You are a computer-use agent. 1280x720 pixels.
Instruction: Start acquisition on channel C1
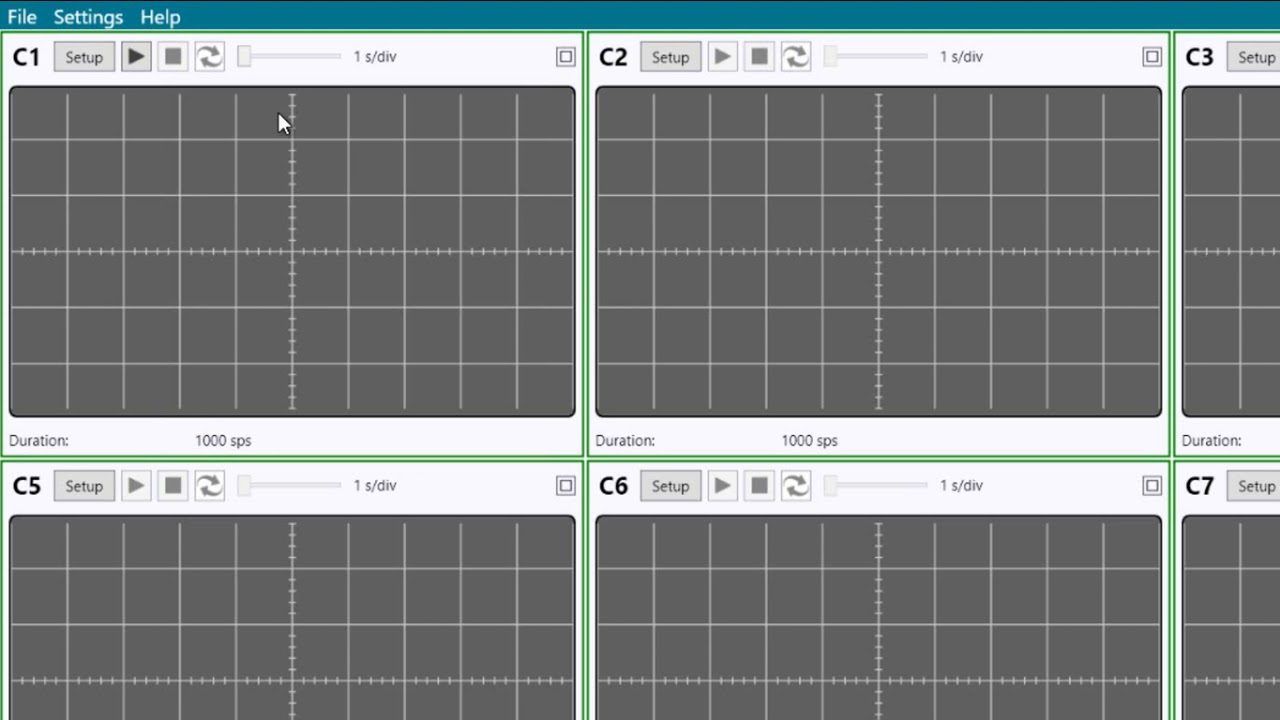pos(136,57)
